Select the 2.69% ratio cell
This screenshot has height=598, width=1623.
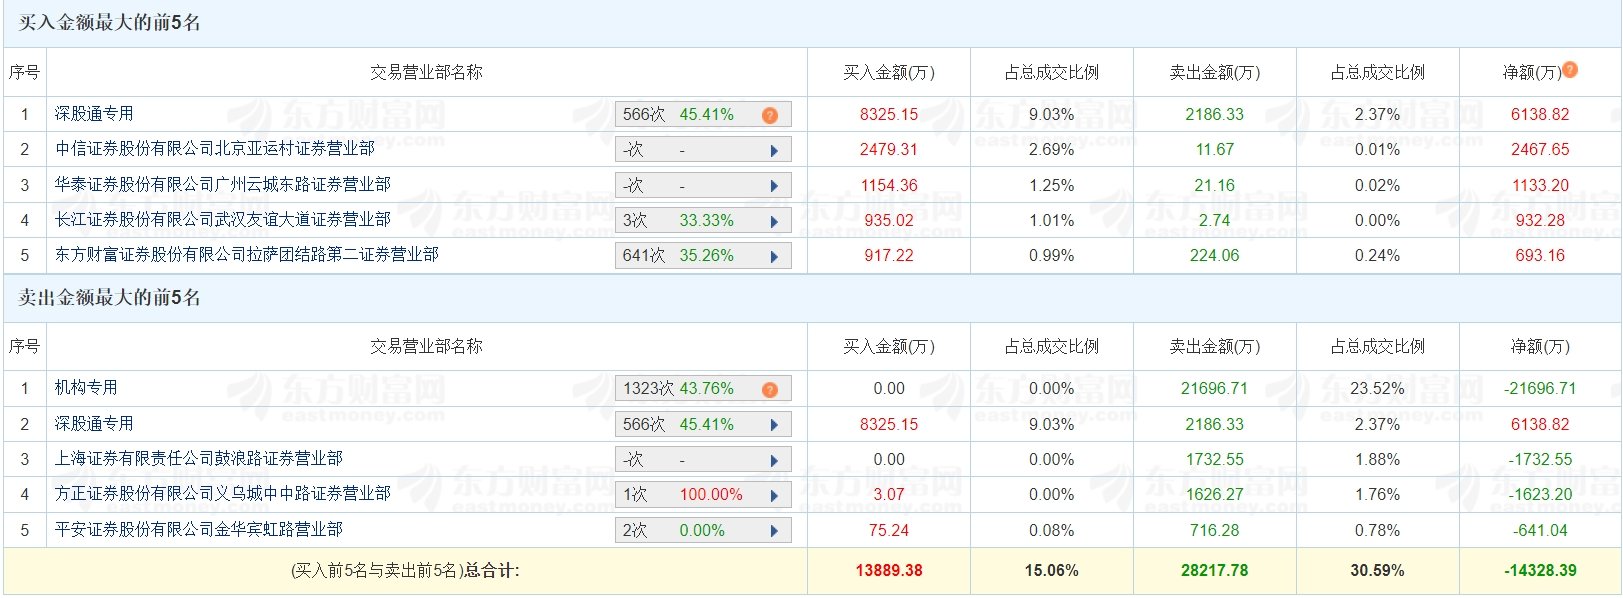[x=1052, y=150]
